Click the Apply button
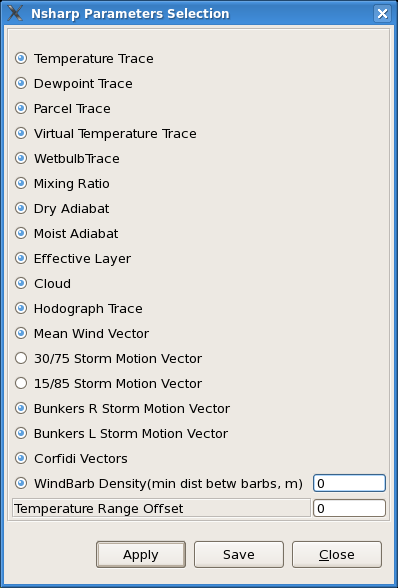 [x=141, y=554]
